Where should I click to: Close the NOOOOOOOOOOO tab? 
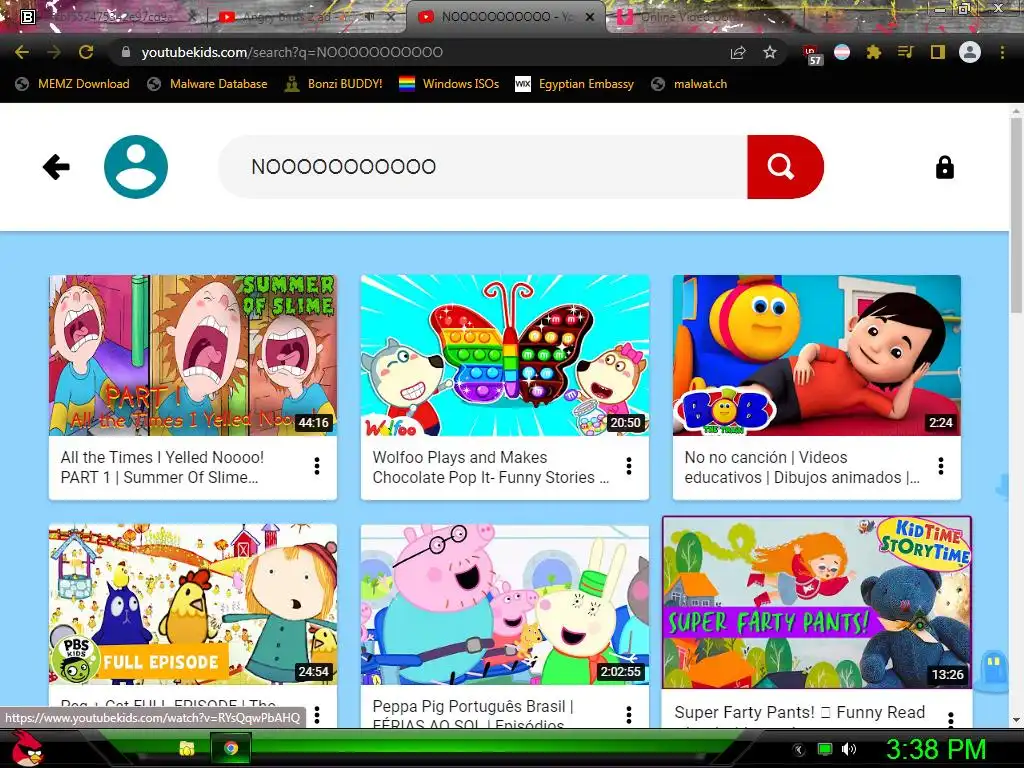click(590, 17)
